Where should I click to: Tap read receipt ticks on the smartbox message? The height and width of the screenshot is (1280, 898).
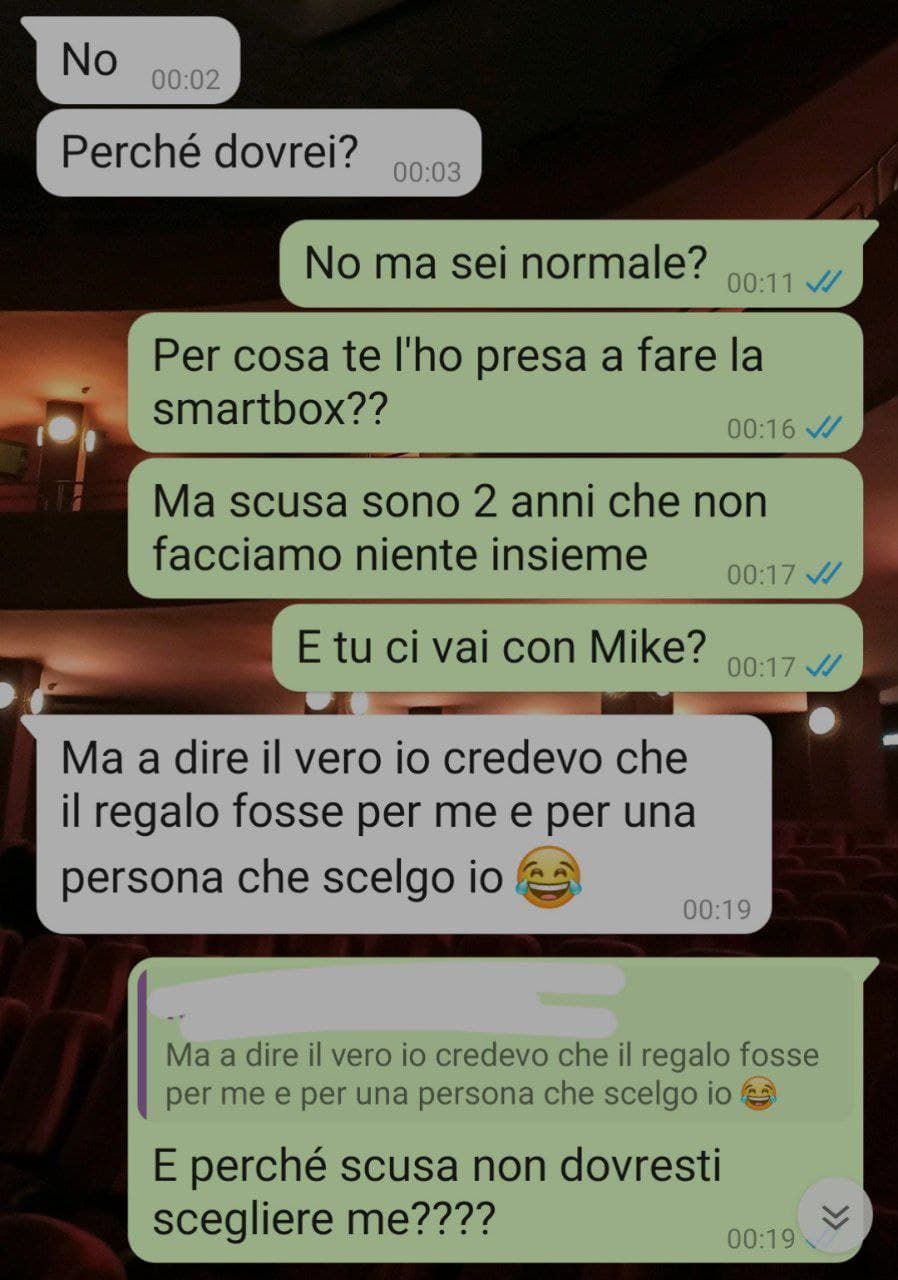(x=823, y=429)
